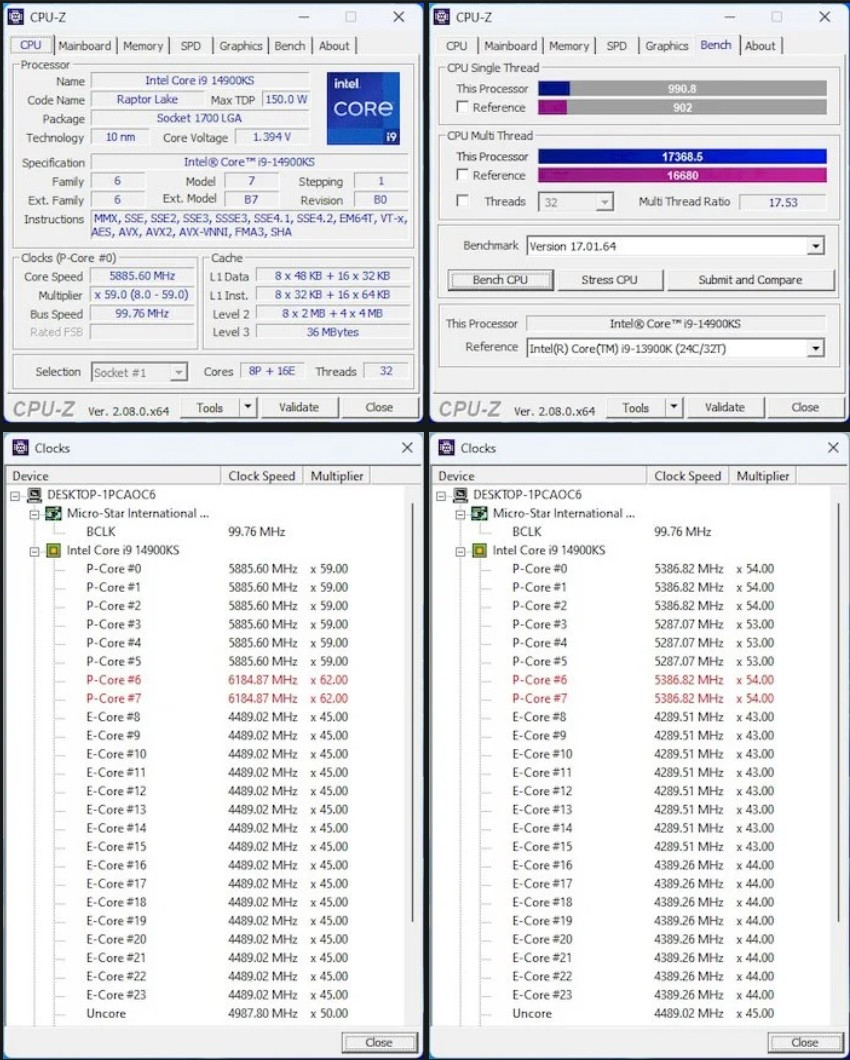The image size is (850, 1060).
Task: Click Reference single thread bar 902
Action: [682, 107]
